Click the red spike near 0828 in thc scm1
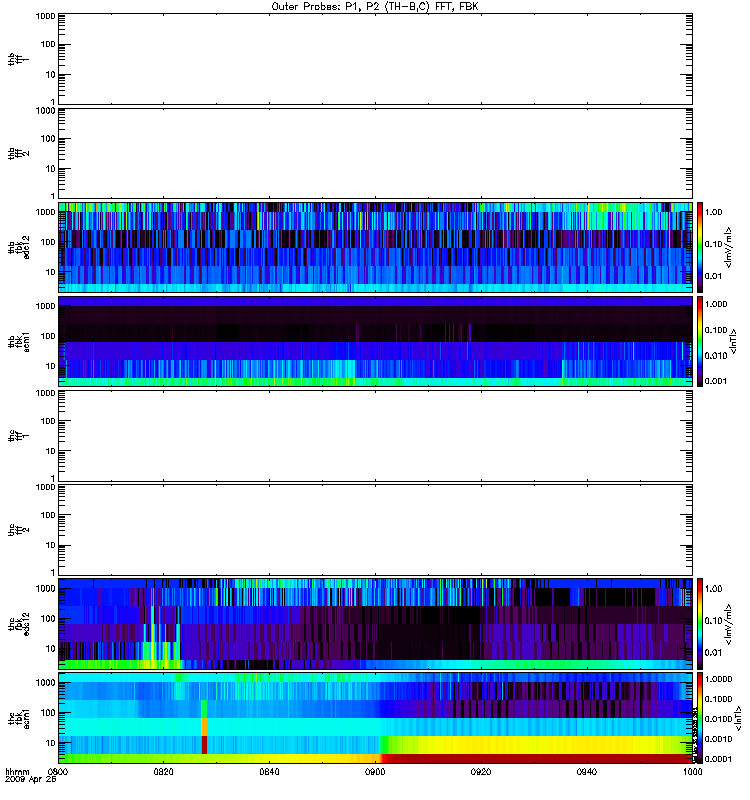The width and height of the screenshot is (750, 800). coord(204,744)
